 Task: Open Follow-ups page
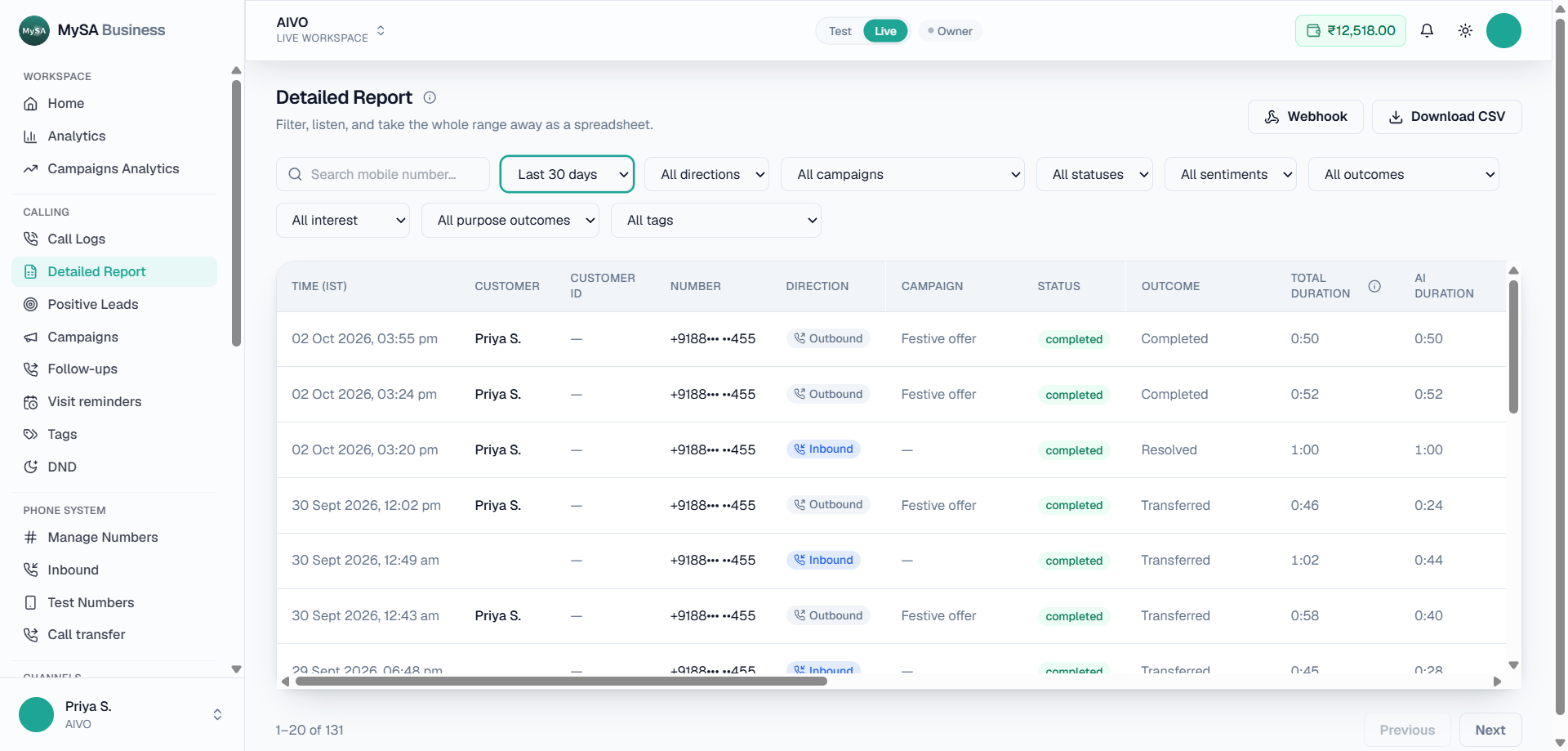114,369
